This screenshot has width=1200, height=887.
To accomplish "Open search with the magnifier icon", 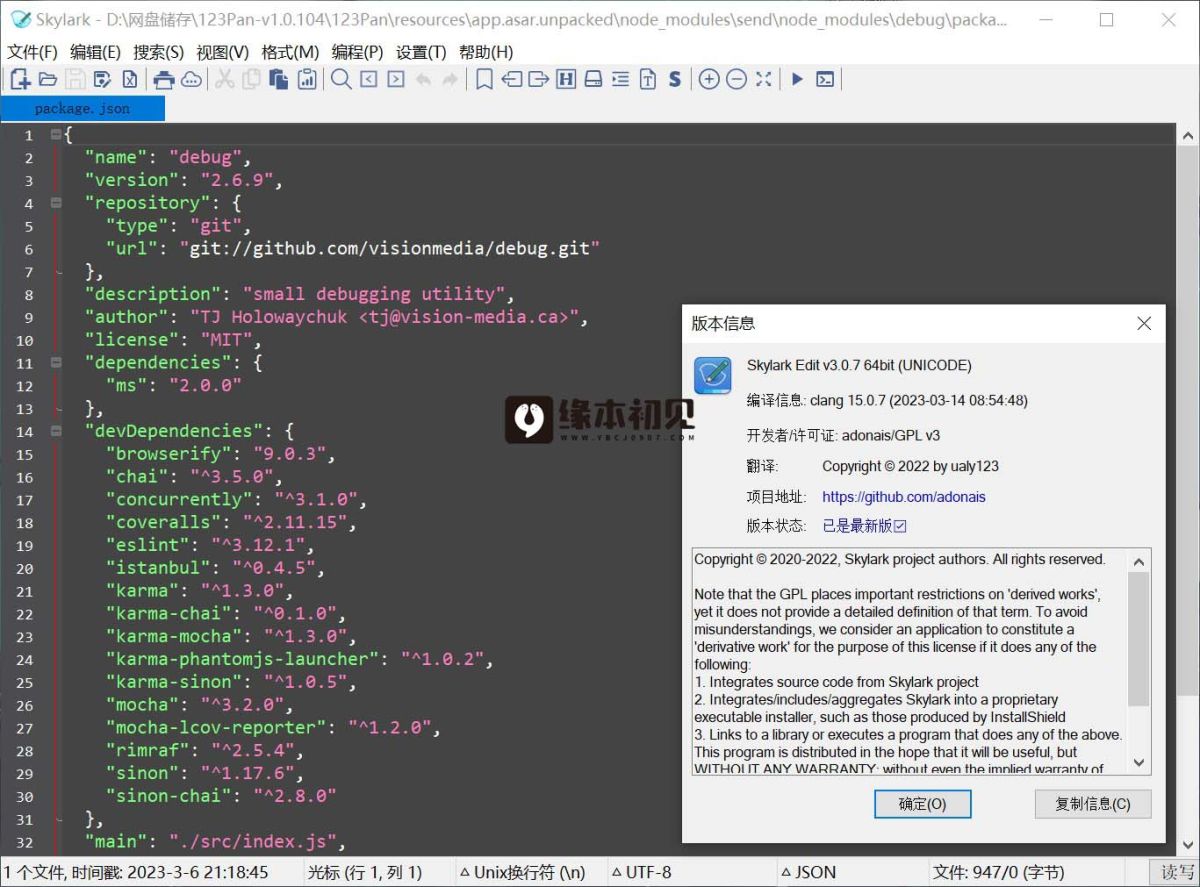I will [341, 80].
